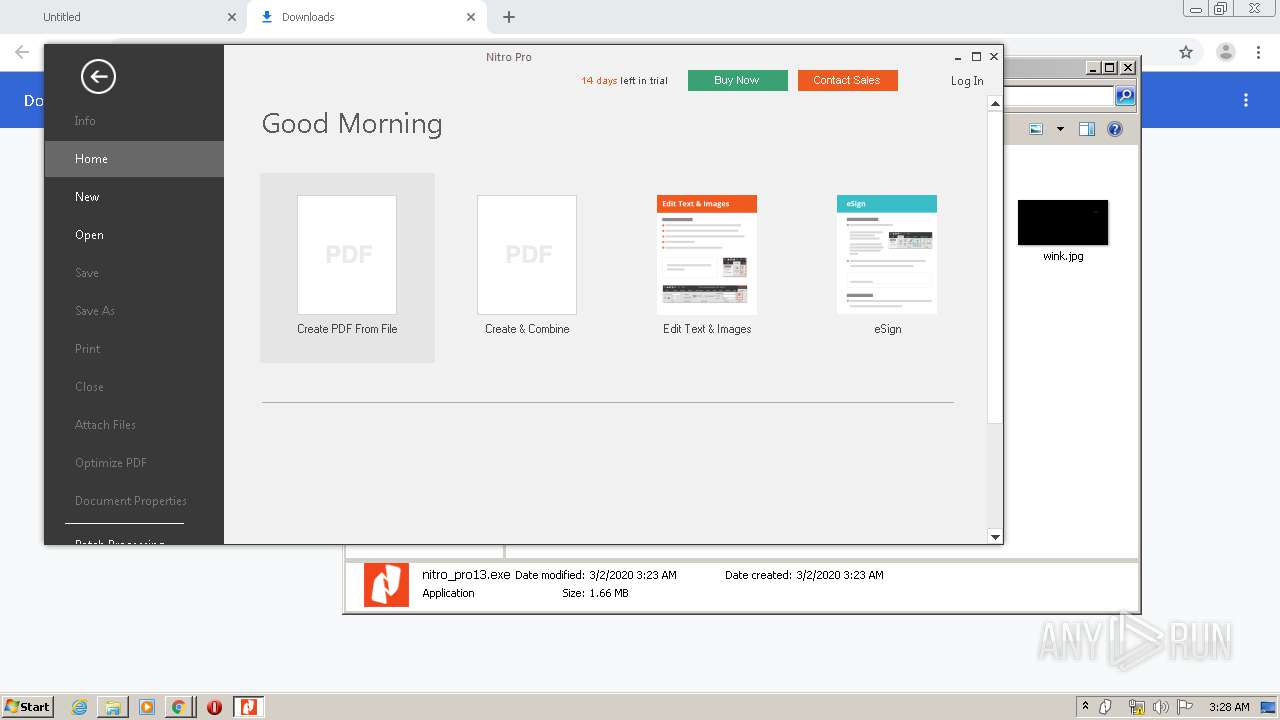Click the Explorer search input field

pyautogui.click(x=1058, y=96)
